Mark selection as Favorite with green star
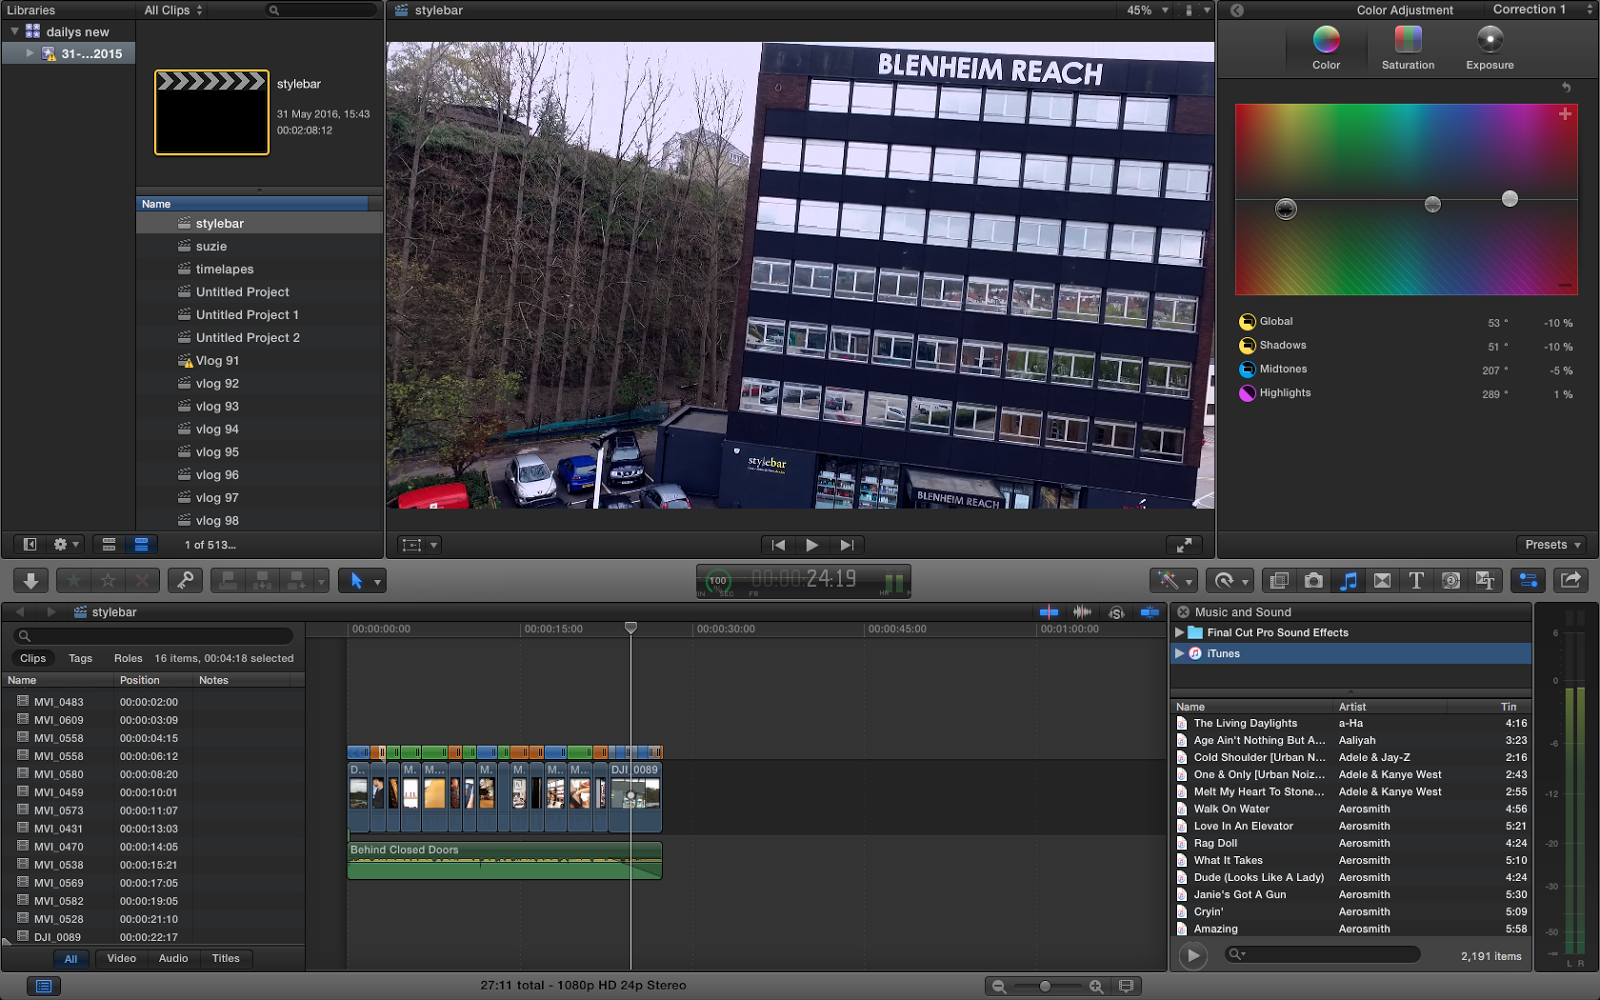This screenshot has height=1000, width=1600. coord(74,581)
